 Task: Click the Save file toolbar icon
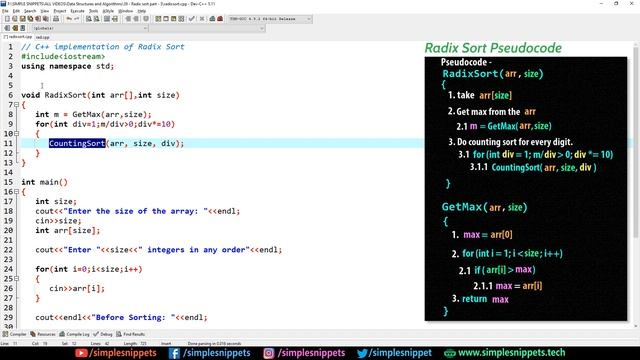22,19
